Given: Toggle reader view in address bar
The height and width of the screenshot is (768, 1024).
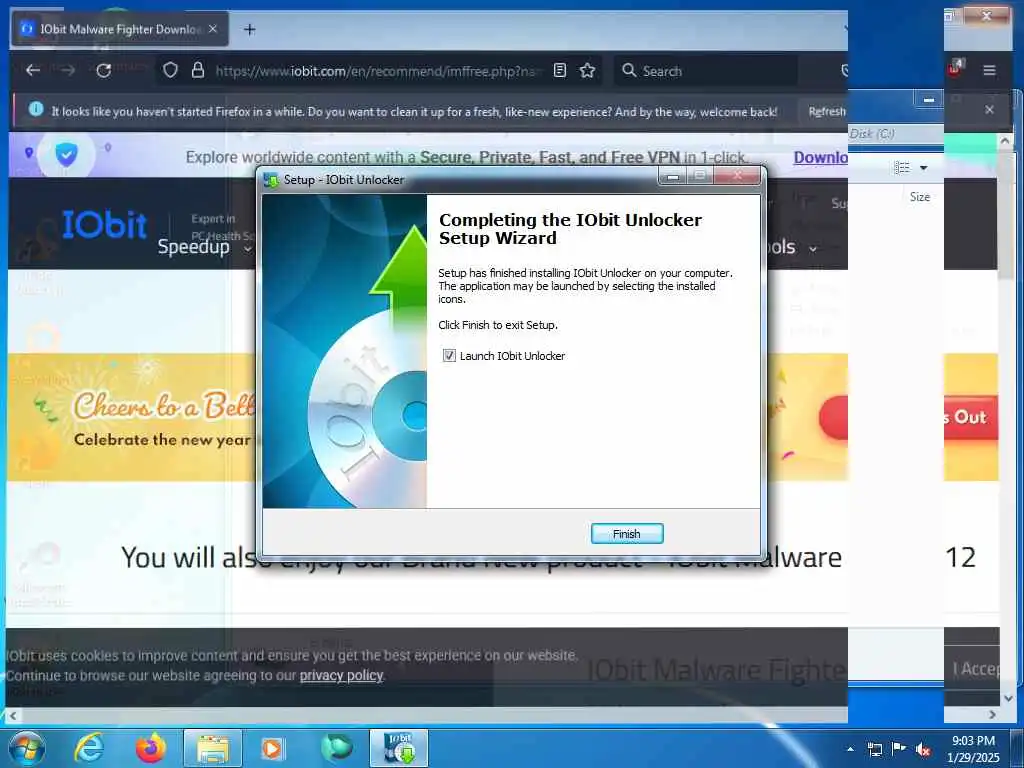Looking at the screenshot, I should tap(560, 71).
